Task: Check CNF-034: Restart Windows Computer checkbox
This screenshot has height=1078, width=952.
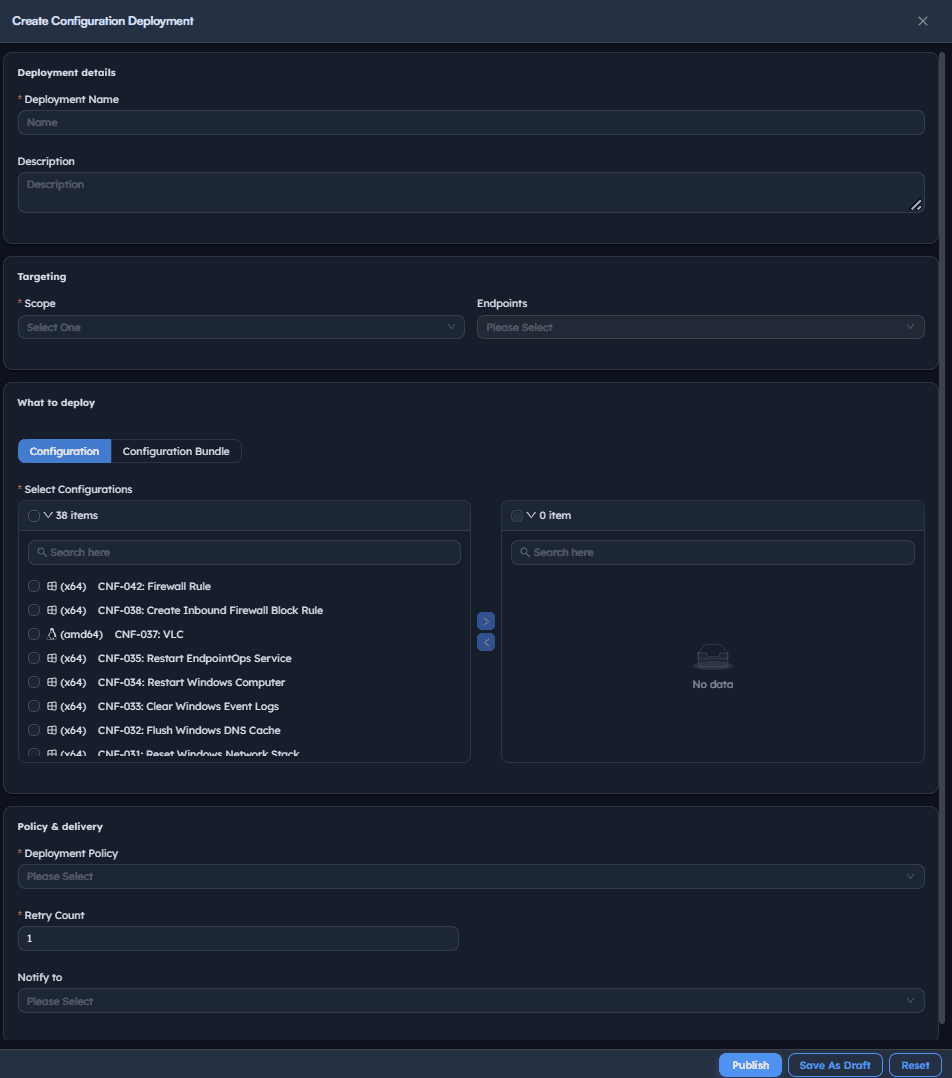Action: 34,683
